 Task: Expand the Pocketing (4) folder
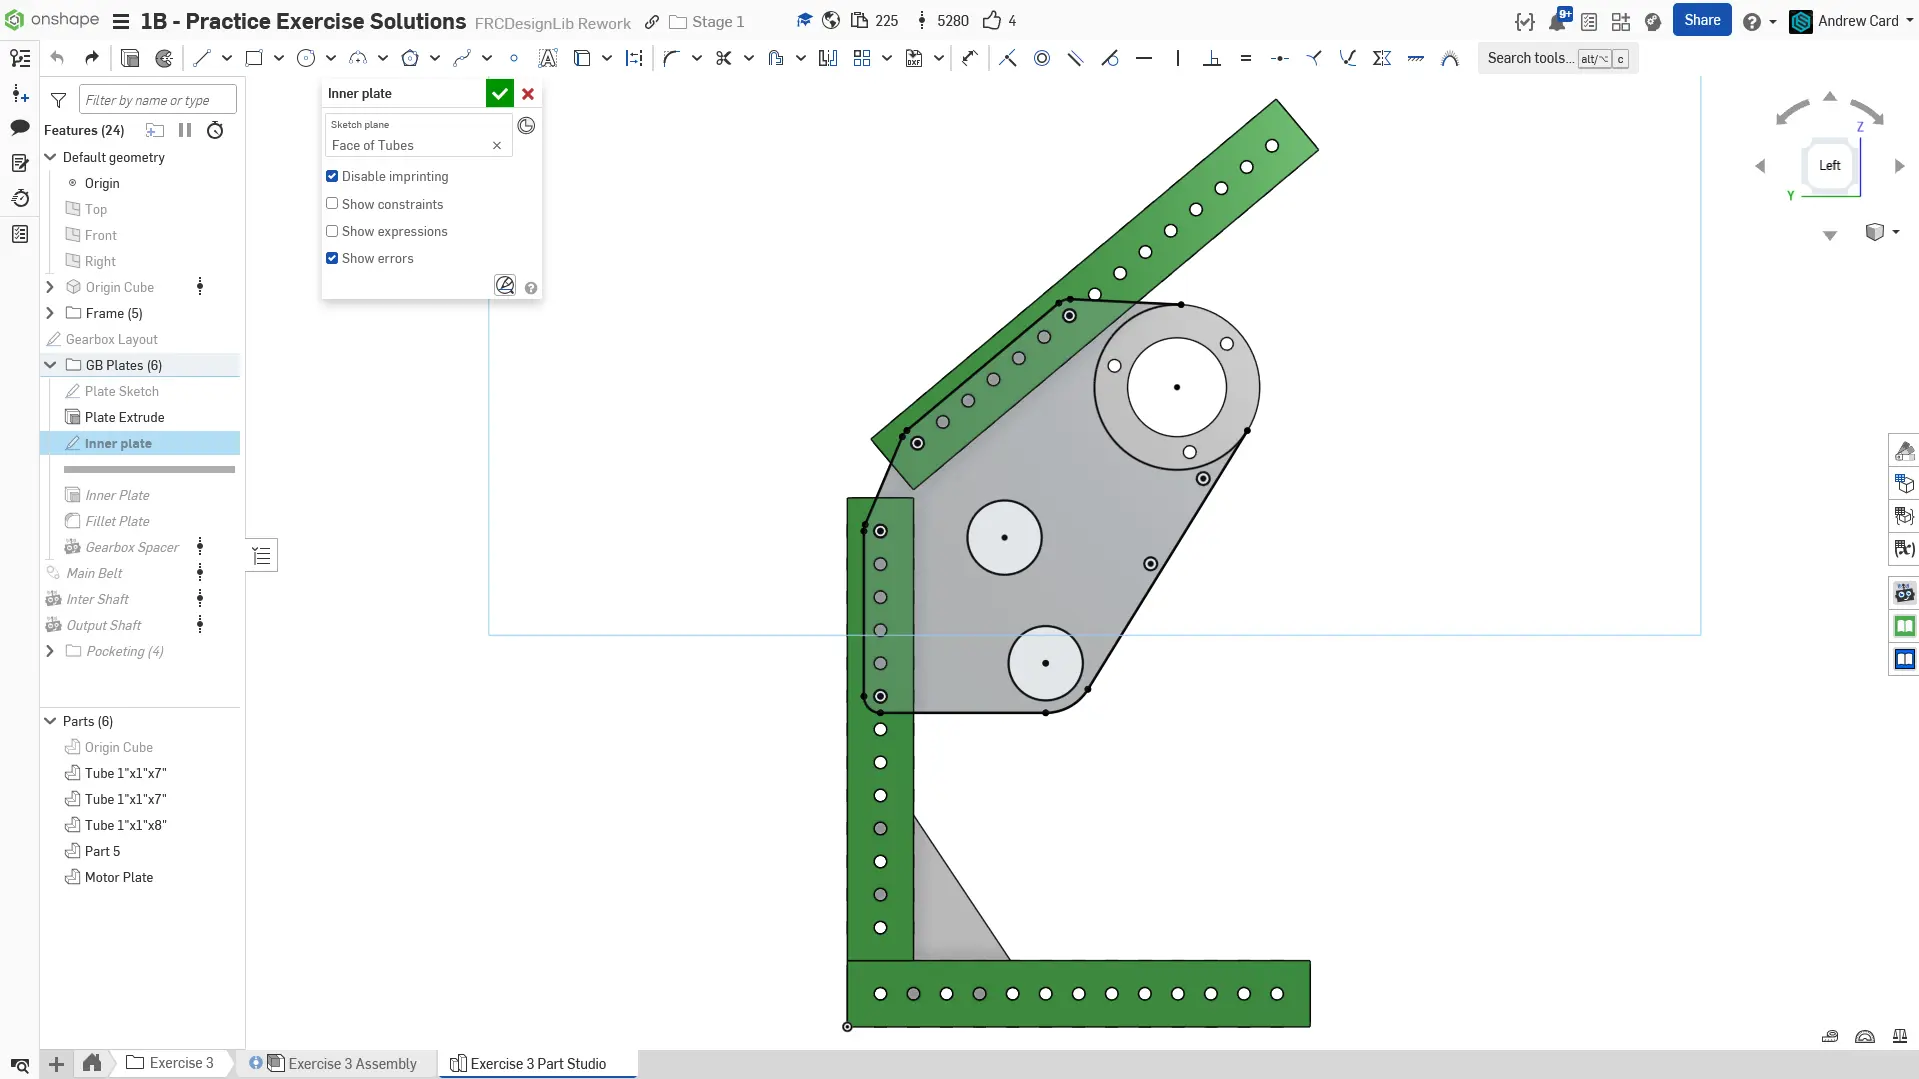pos(50,651)
